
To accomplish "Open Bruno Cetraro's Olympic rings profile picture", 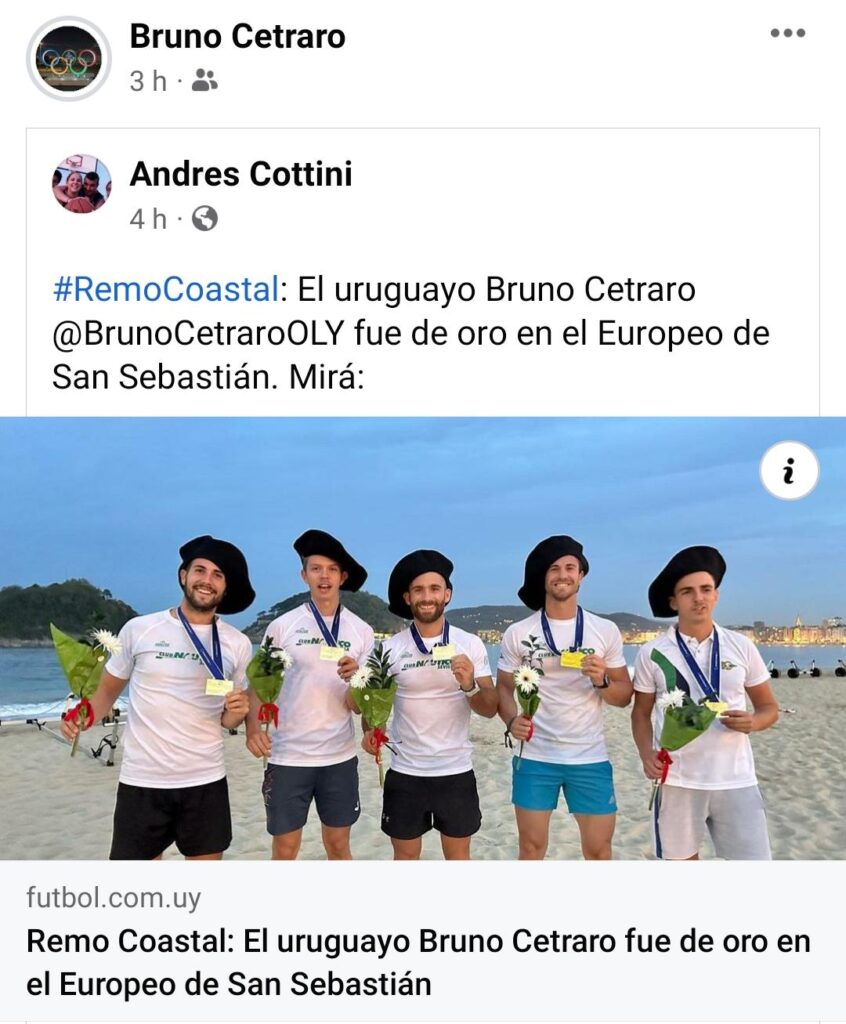I will pyautogui.click(x=69, y=58).
